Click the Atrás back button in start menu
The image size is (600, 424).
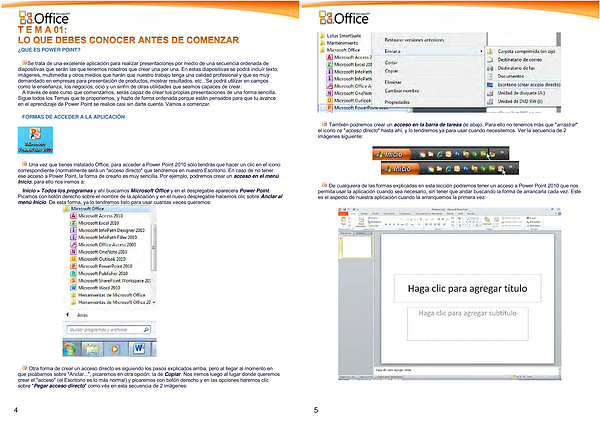tap(78, 315)
